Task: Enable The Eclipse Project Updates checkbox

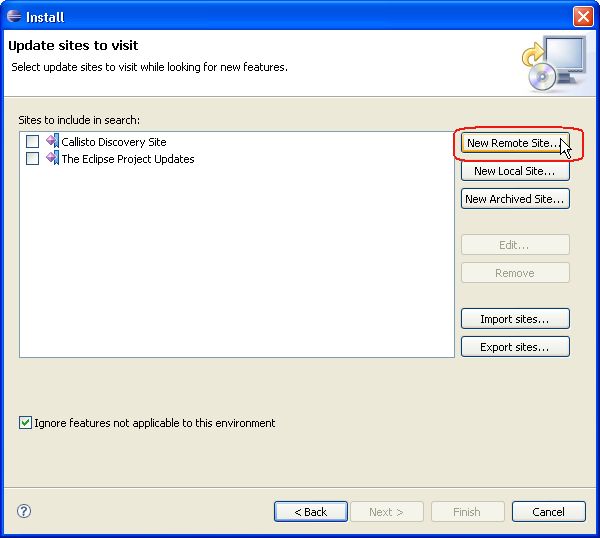Action: 33,159
